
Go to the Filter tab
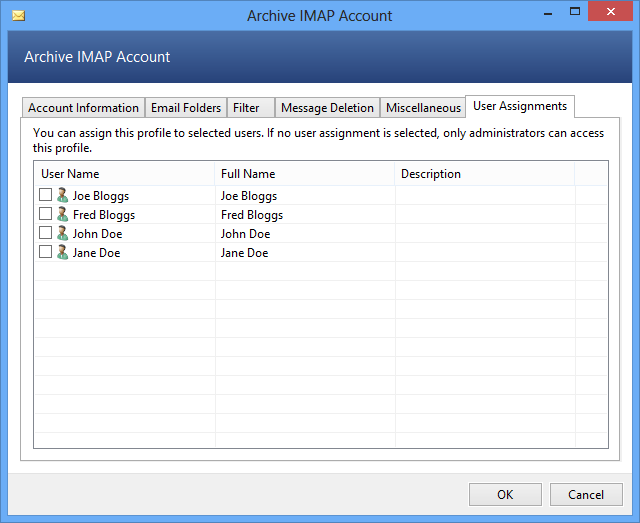[x=246, y=108]
